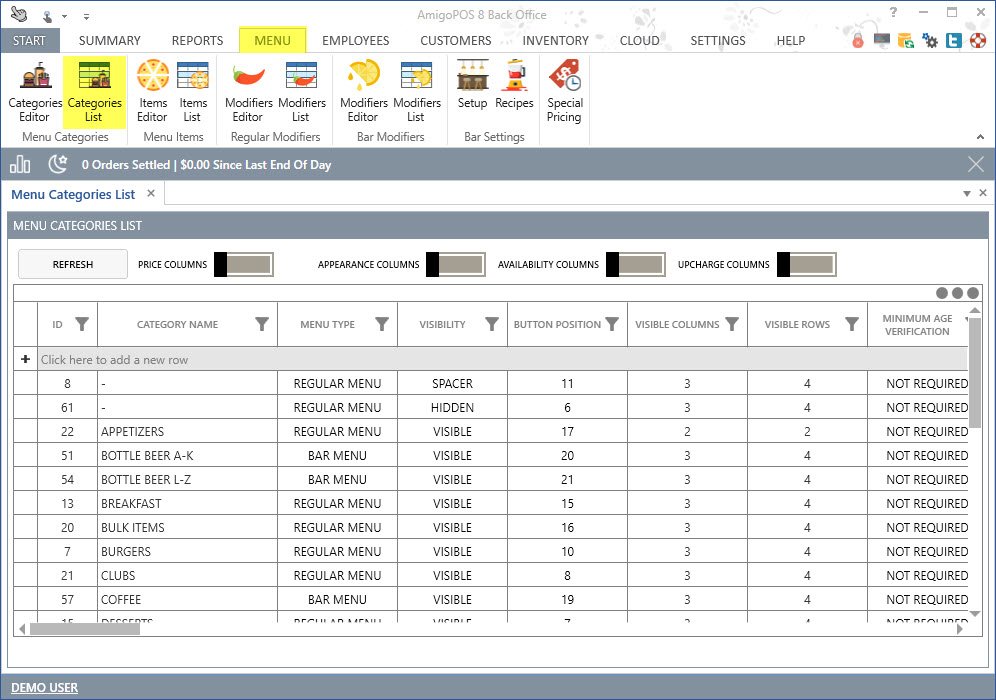
Task: Open the Category Name column filter
Action: 262,324
